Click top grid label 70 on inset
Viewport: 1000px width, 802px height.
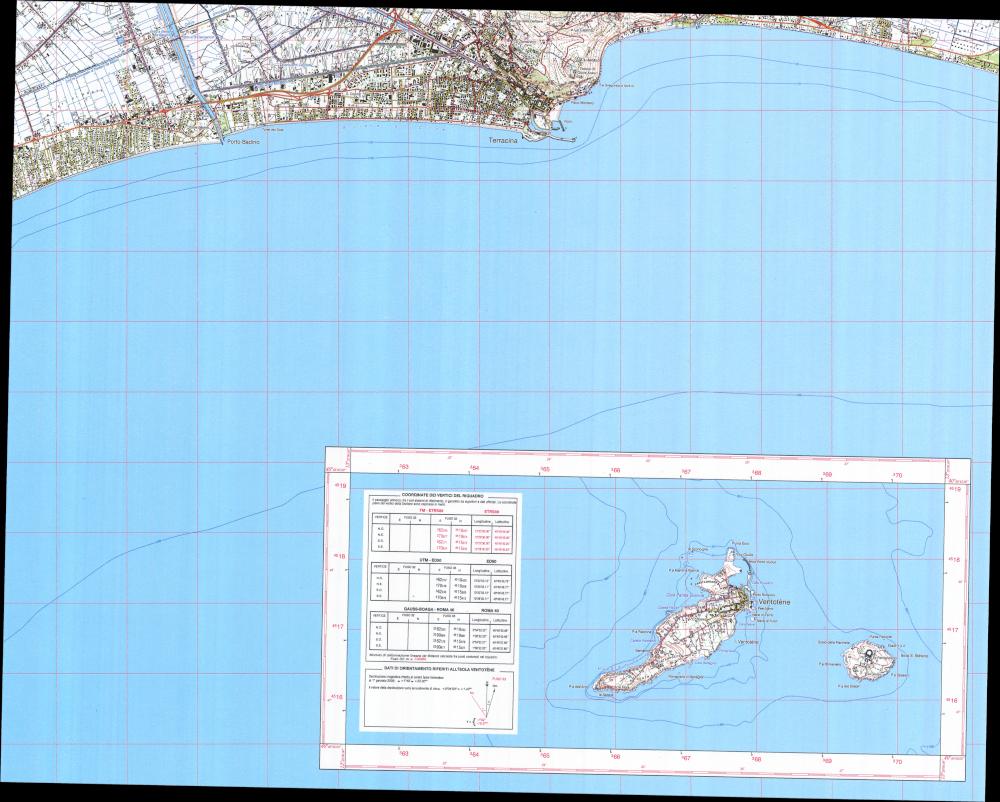coord(897,474)
